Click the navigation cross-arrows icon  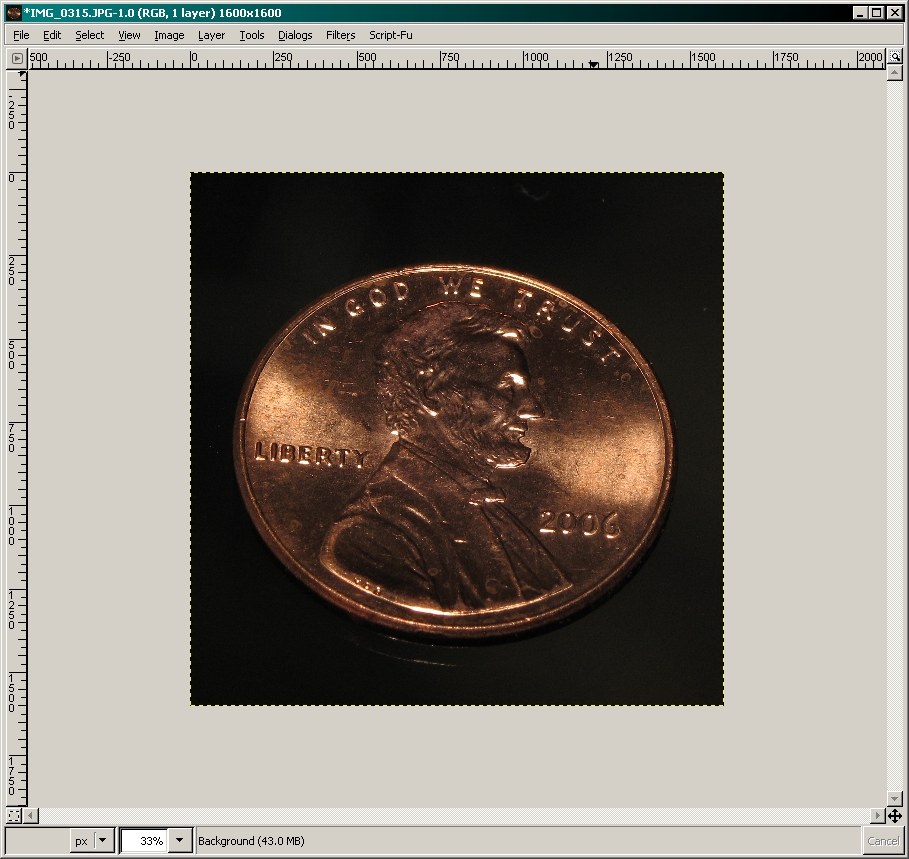[895, 816]
